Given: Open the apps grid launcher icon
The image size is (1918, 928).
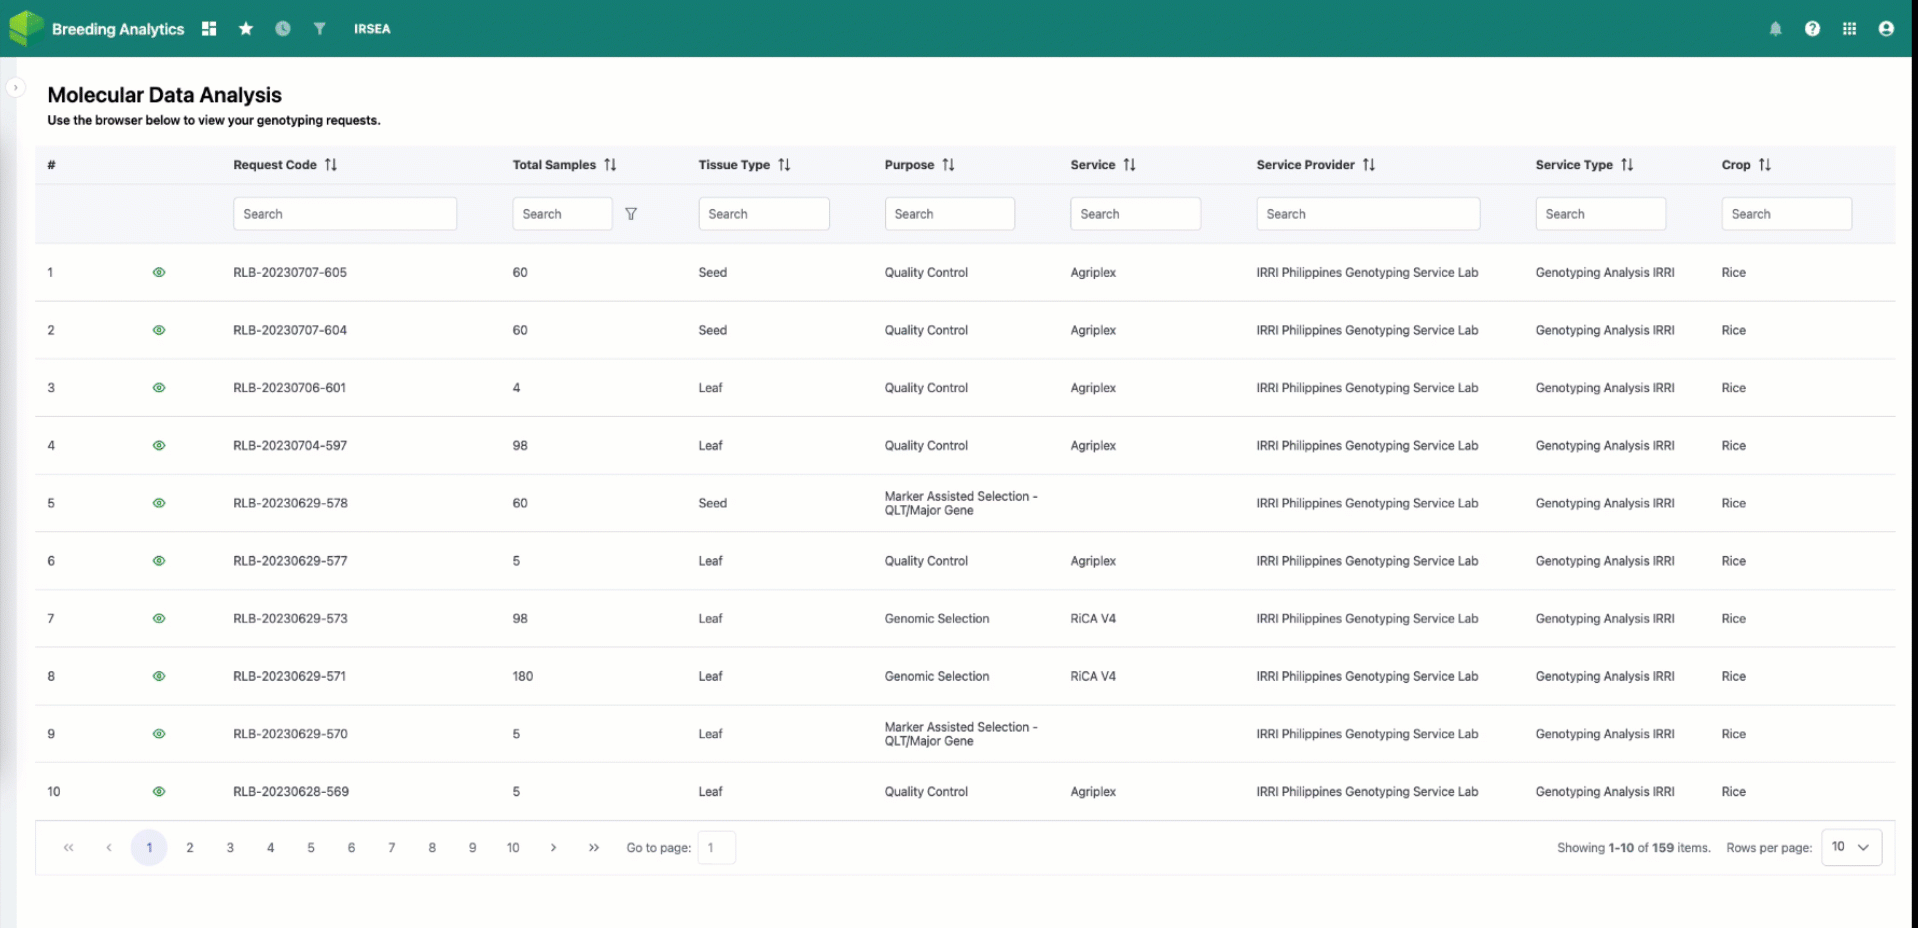Looking at the screenshot, I should (x=1849, y=29).
